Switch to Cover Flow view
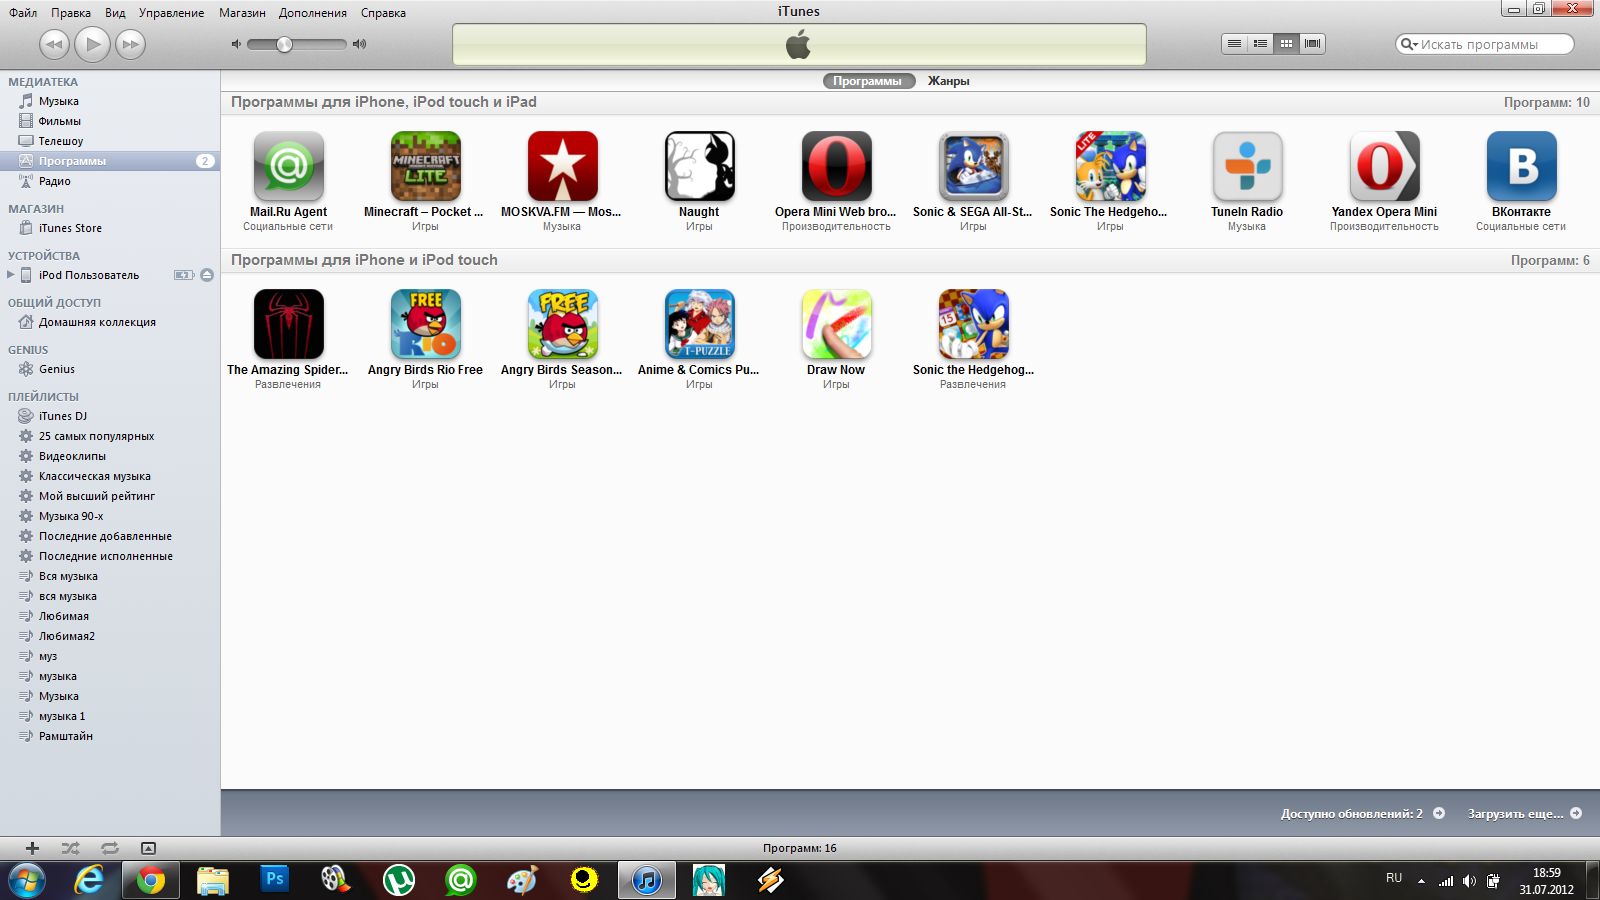1600x900 pixels. point(1312,44)
